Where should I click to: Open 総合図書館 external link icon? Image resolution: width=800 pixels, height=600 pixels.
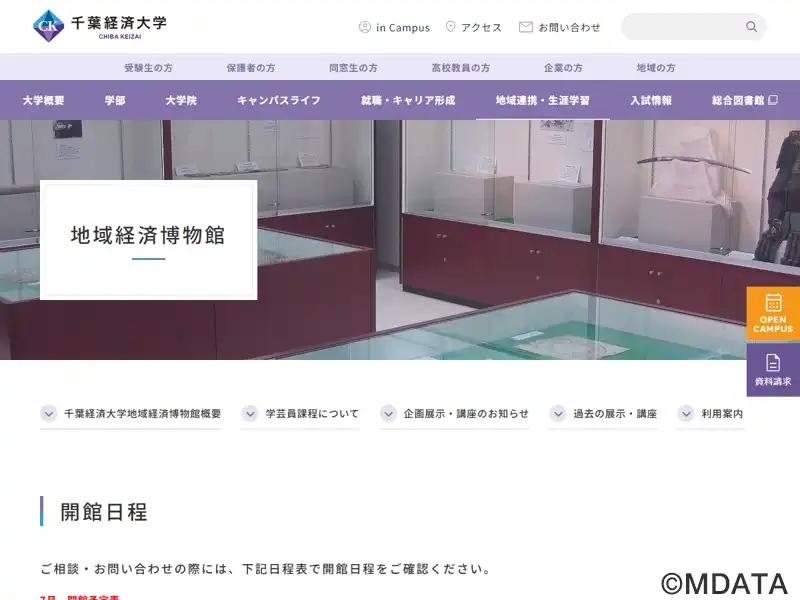point(773,100)
